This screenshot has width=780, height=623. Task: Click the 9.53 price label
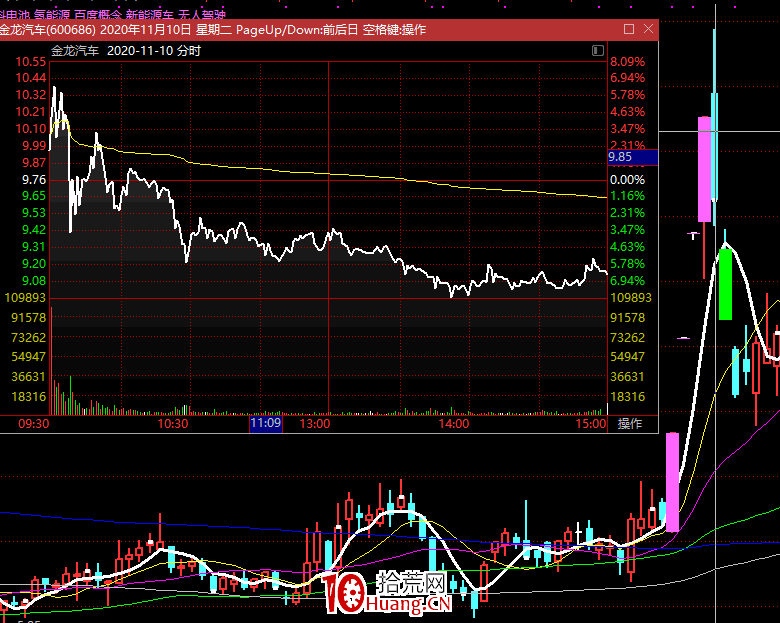[34, 213]
